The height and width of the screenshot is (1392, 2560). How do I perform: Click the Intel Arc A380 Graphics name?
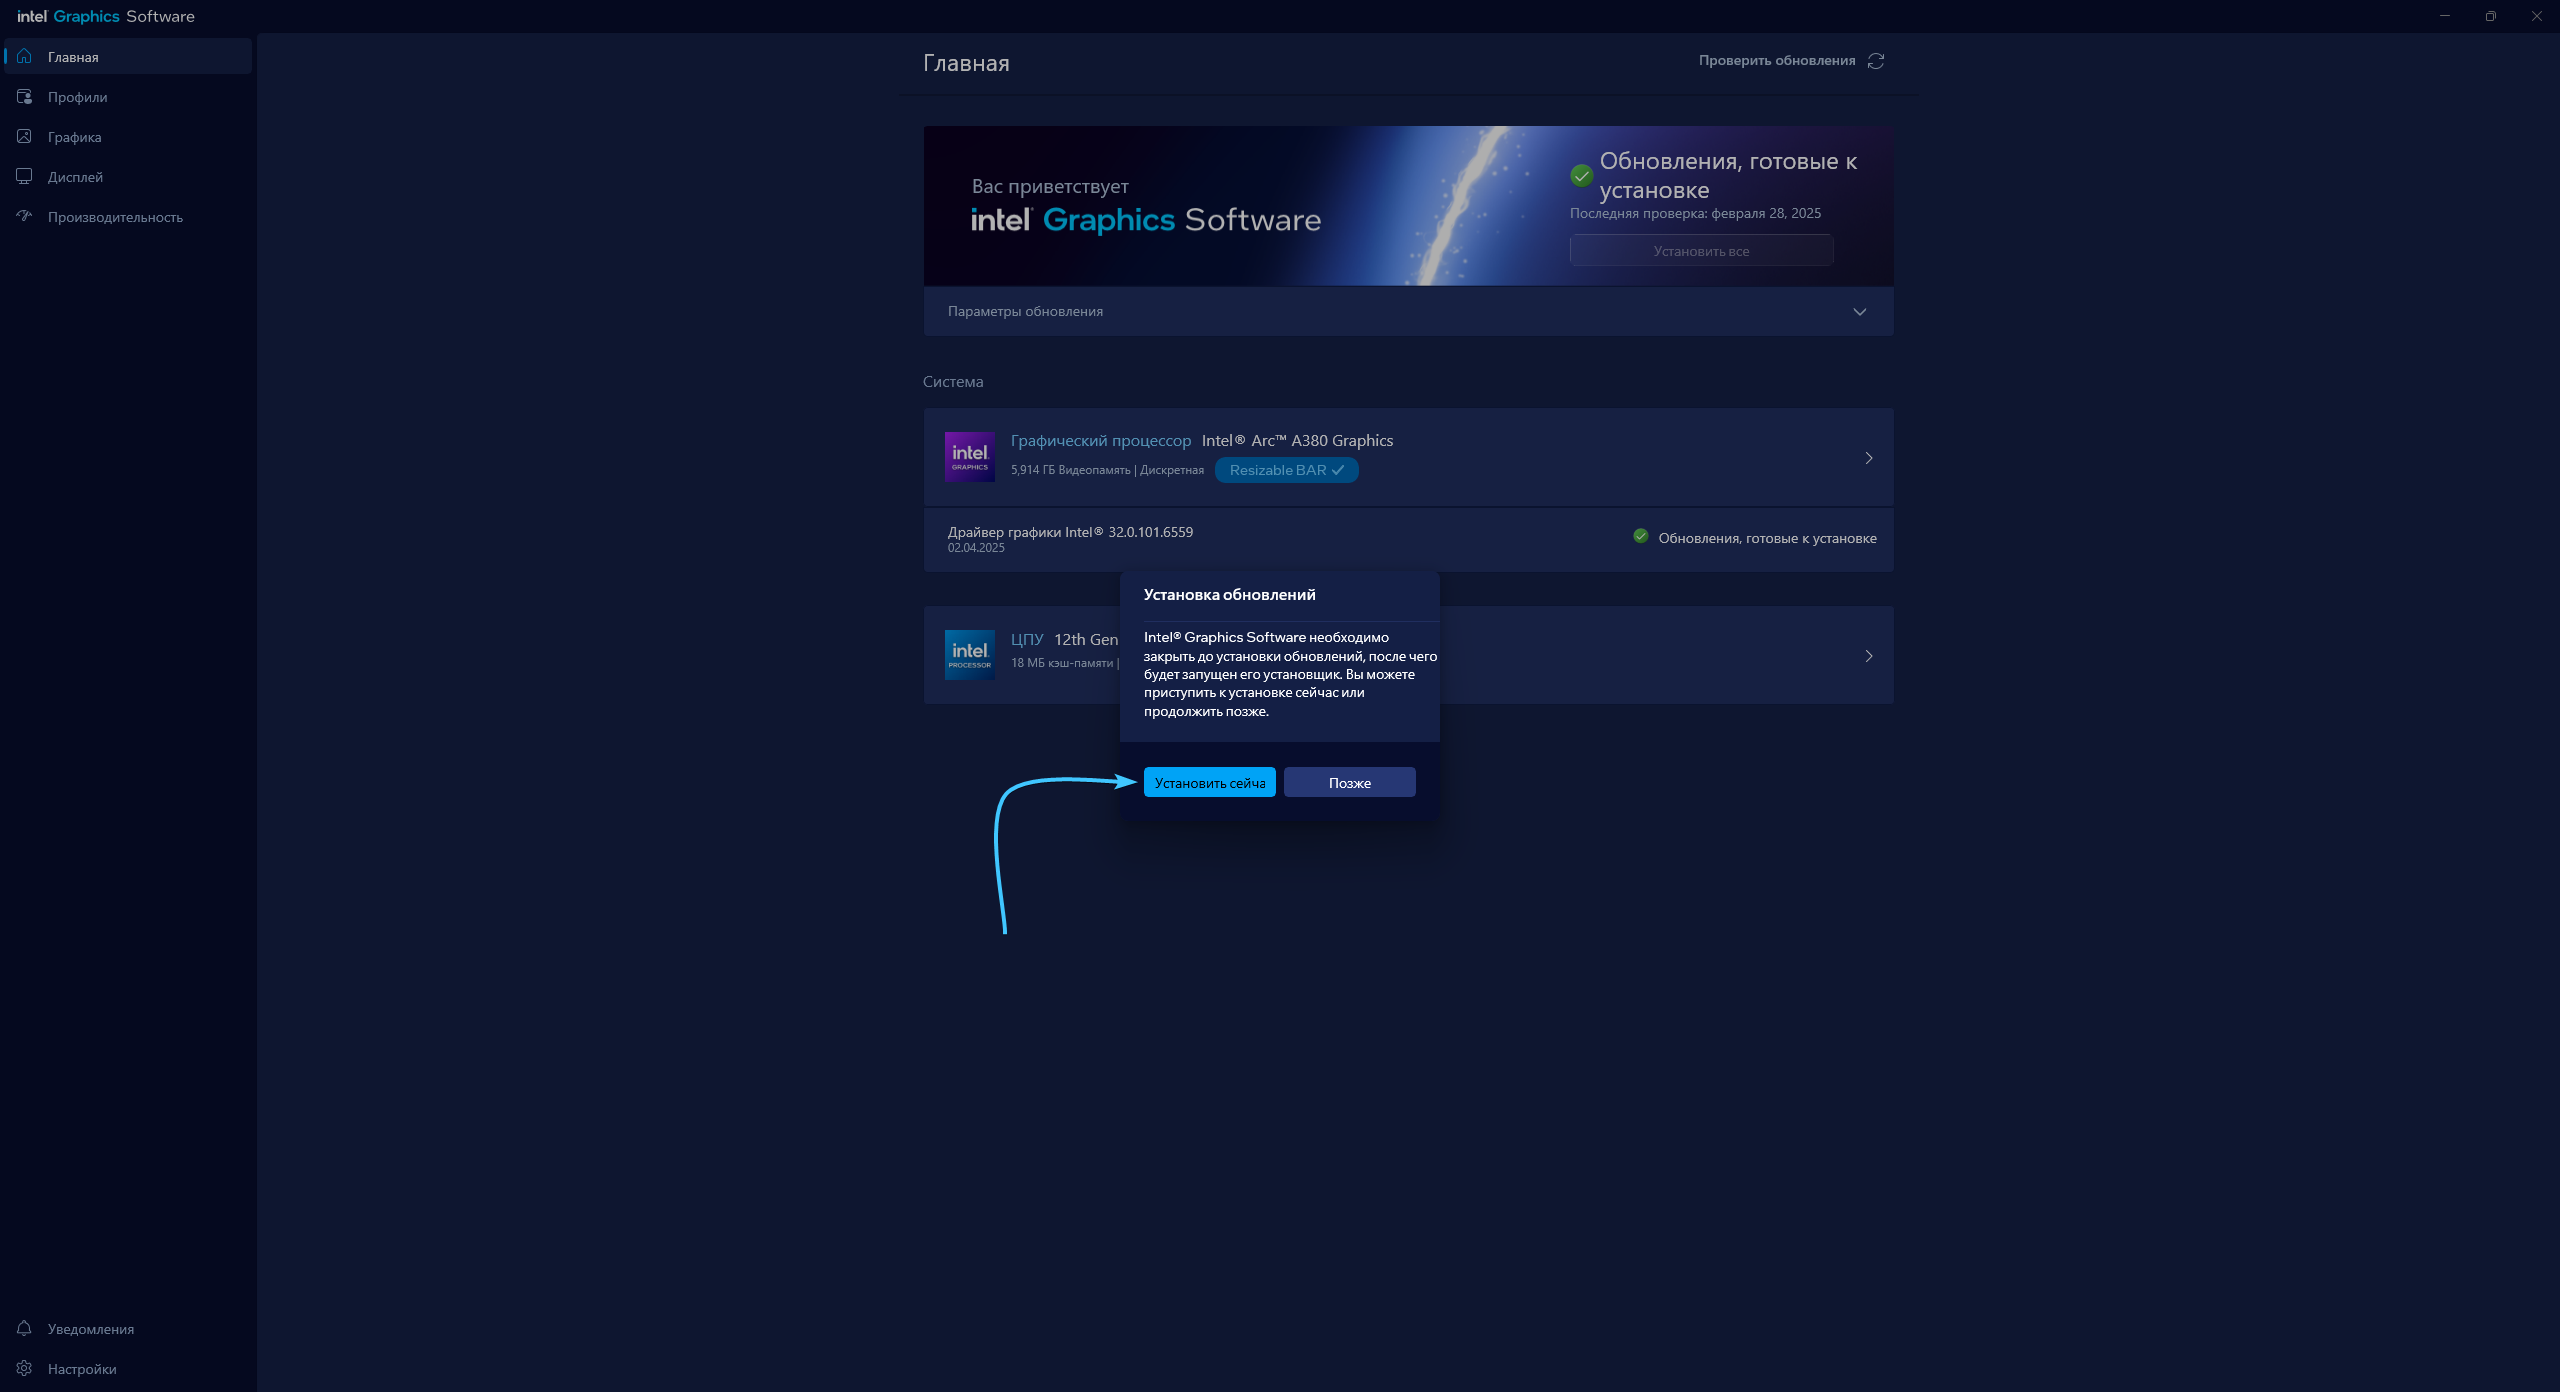tap(1297, 441)
